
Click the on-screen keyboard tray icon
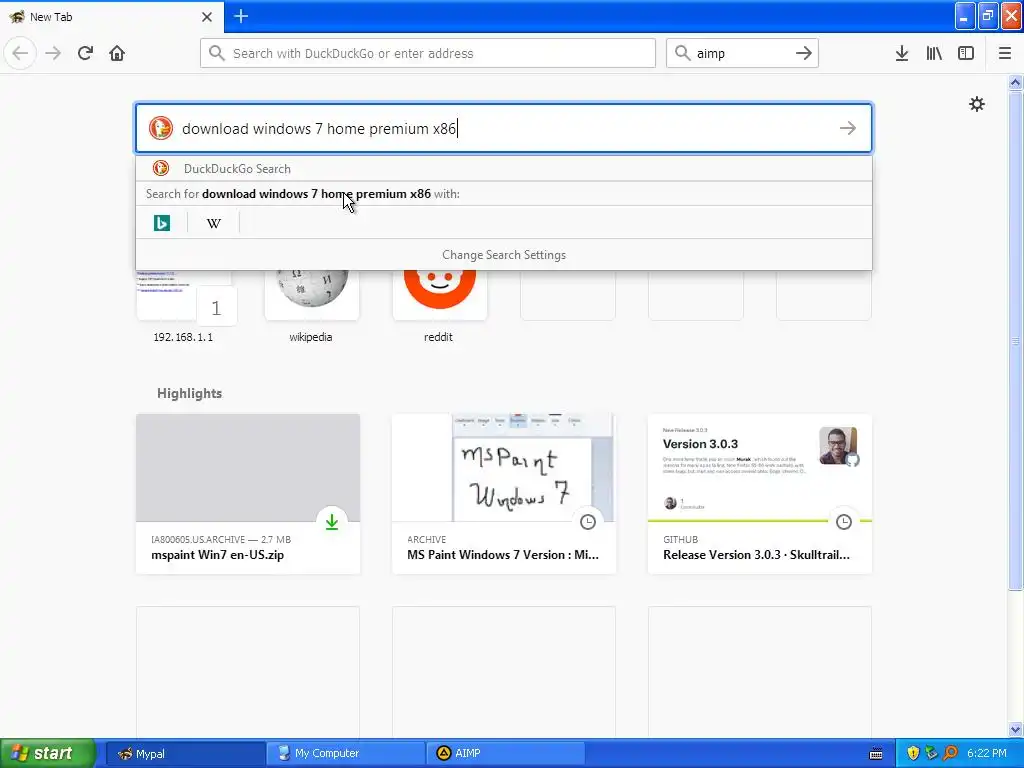(x=876, y=754)
